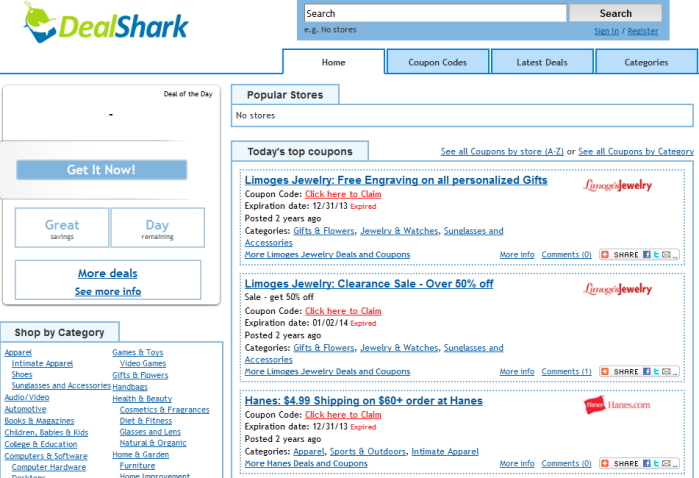The height and width of the screenshot is (478, 699).
Task: Share Clearance Sale coupon via Facebook icon
Action: (646, 371)
